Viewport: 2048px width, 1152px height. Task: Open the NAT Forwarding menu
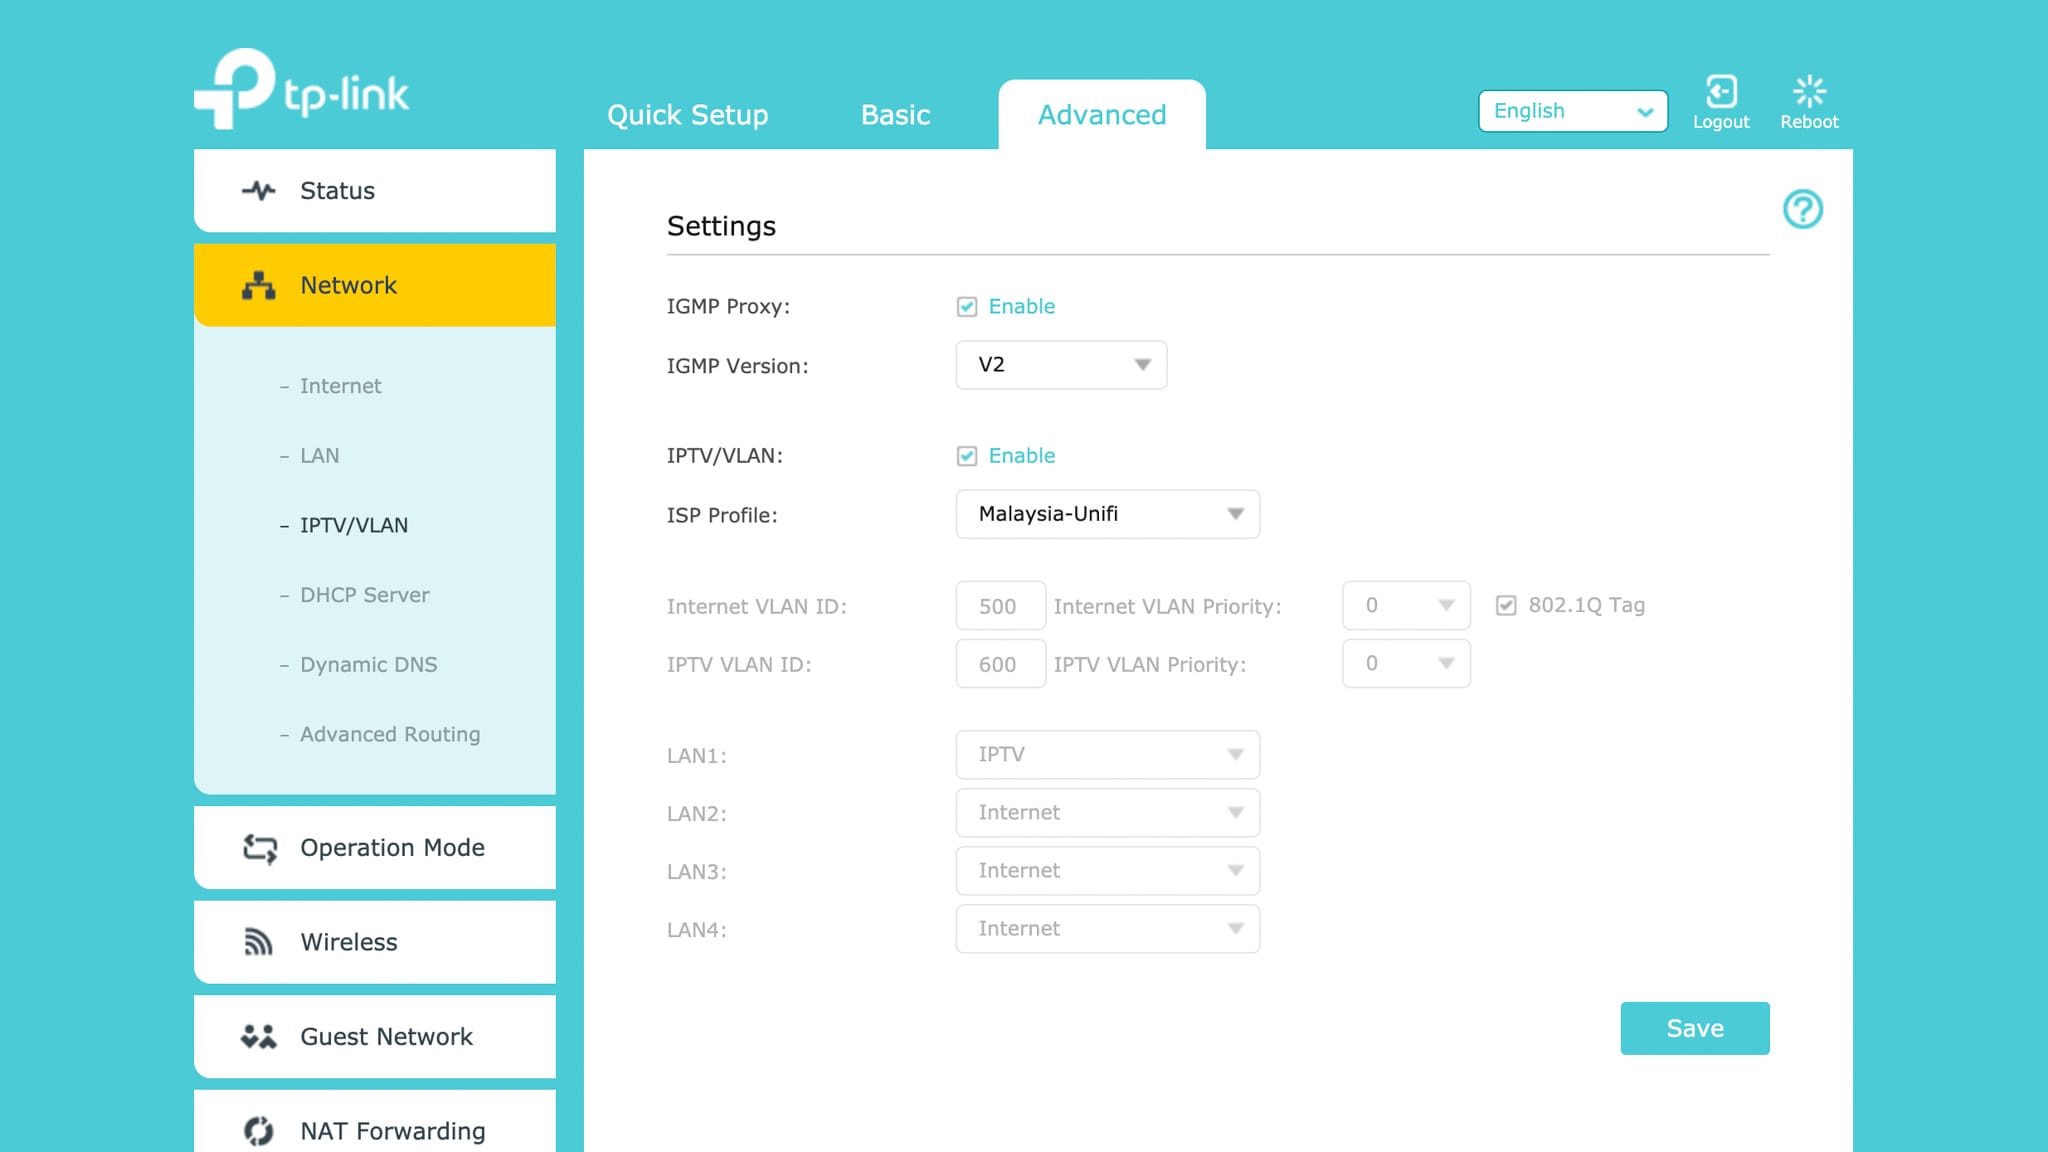374,1123
